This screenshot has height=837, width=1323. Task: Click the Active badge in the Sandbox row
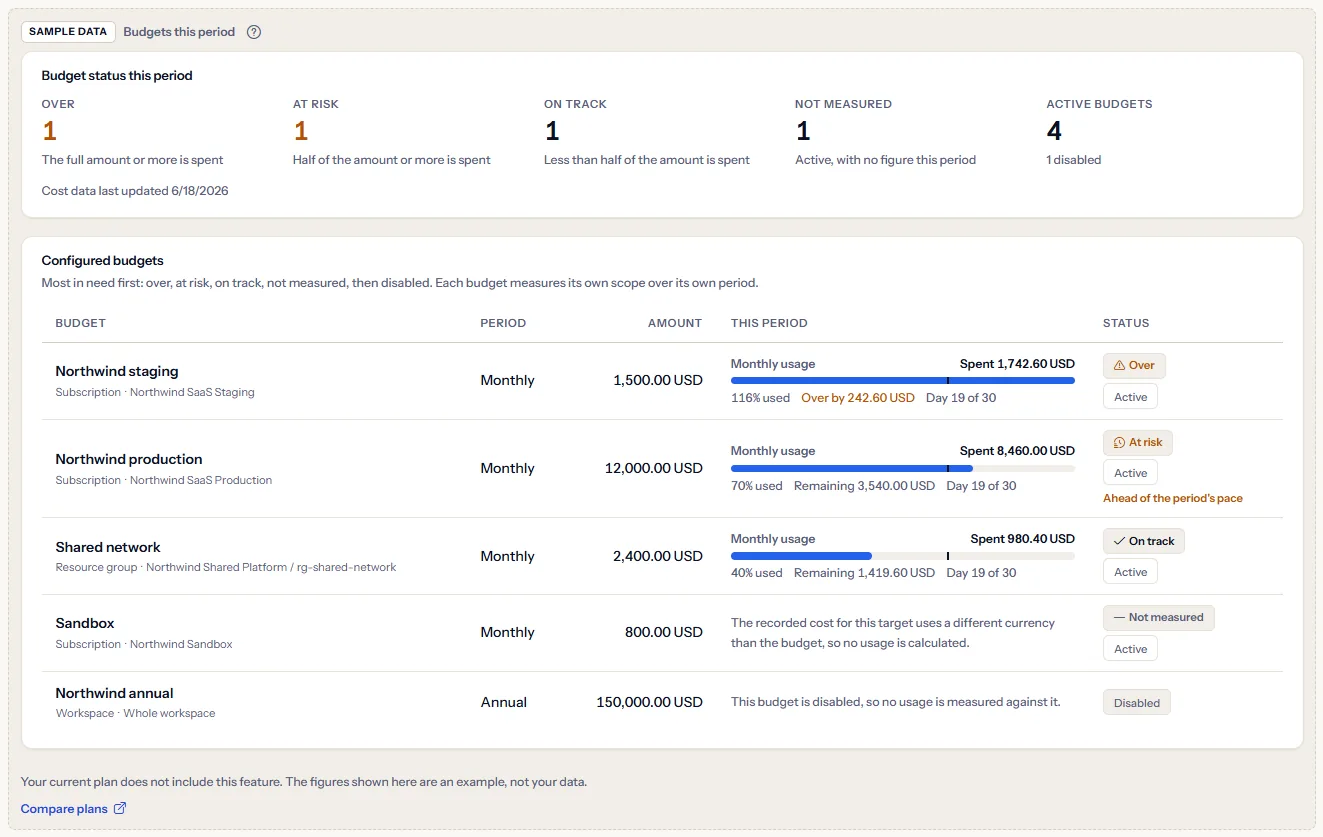coord(1131,649)
